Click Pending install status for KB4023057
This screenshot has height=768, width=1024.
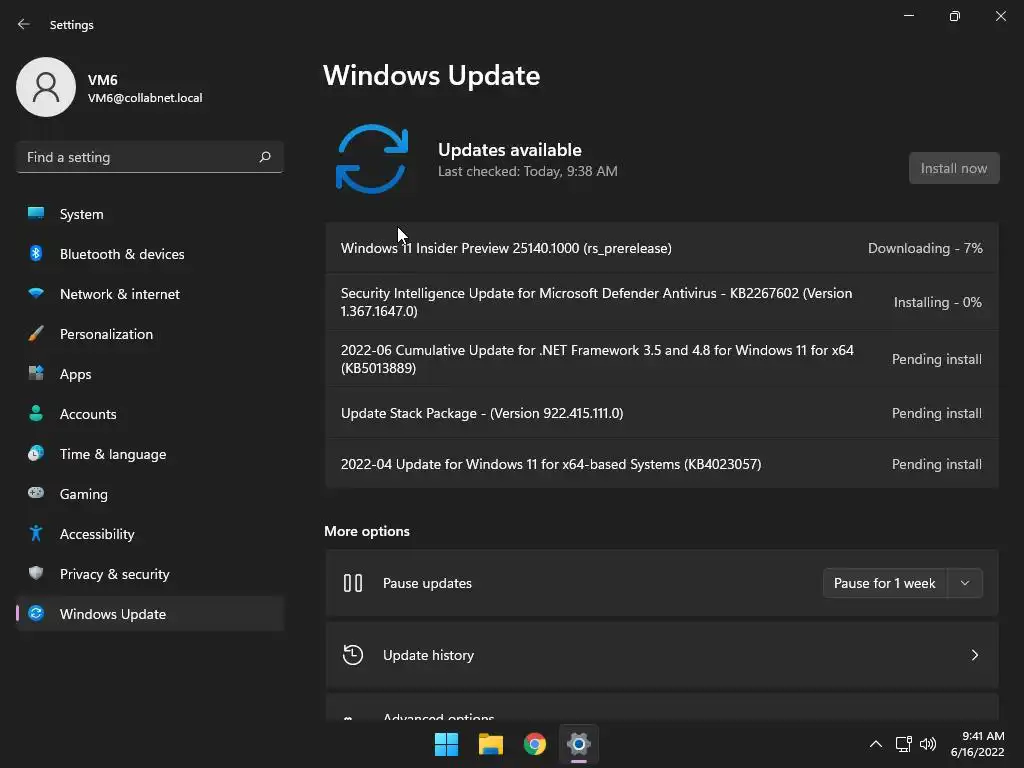coord(936,464)
